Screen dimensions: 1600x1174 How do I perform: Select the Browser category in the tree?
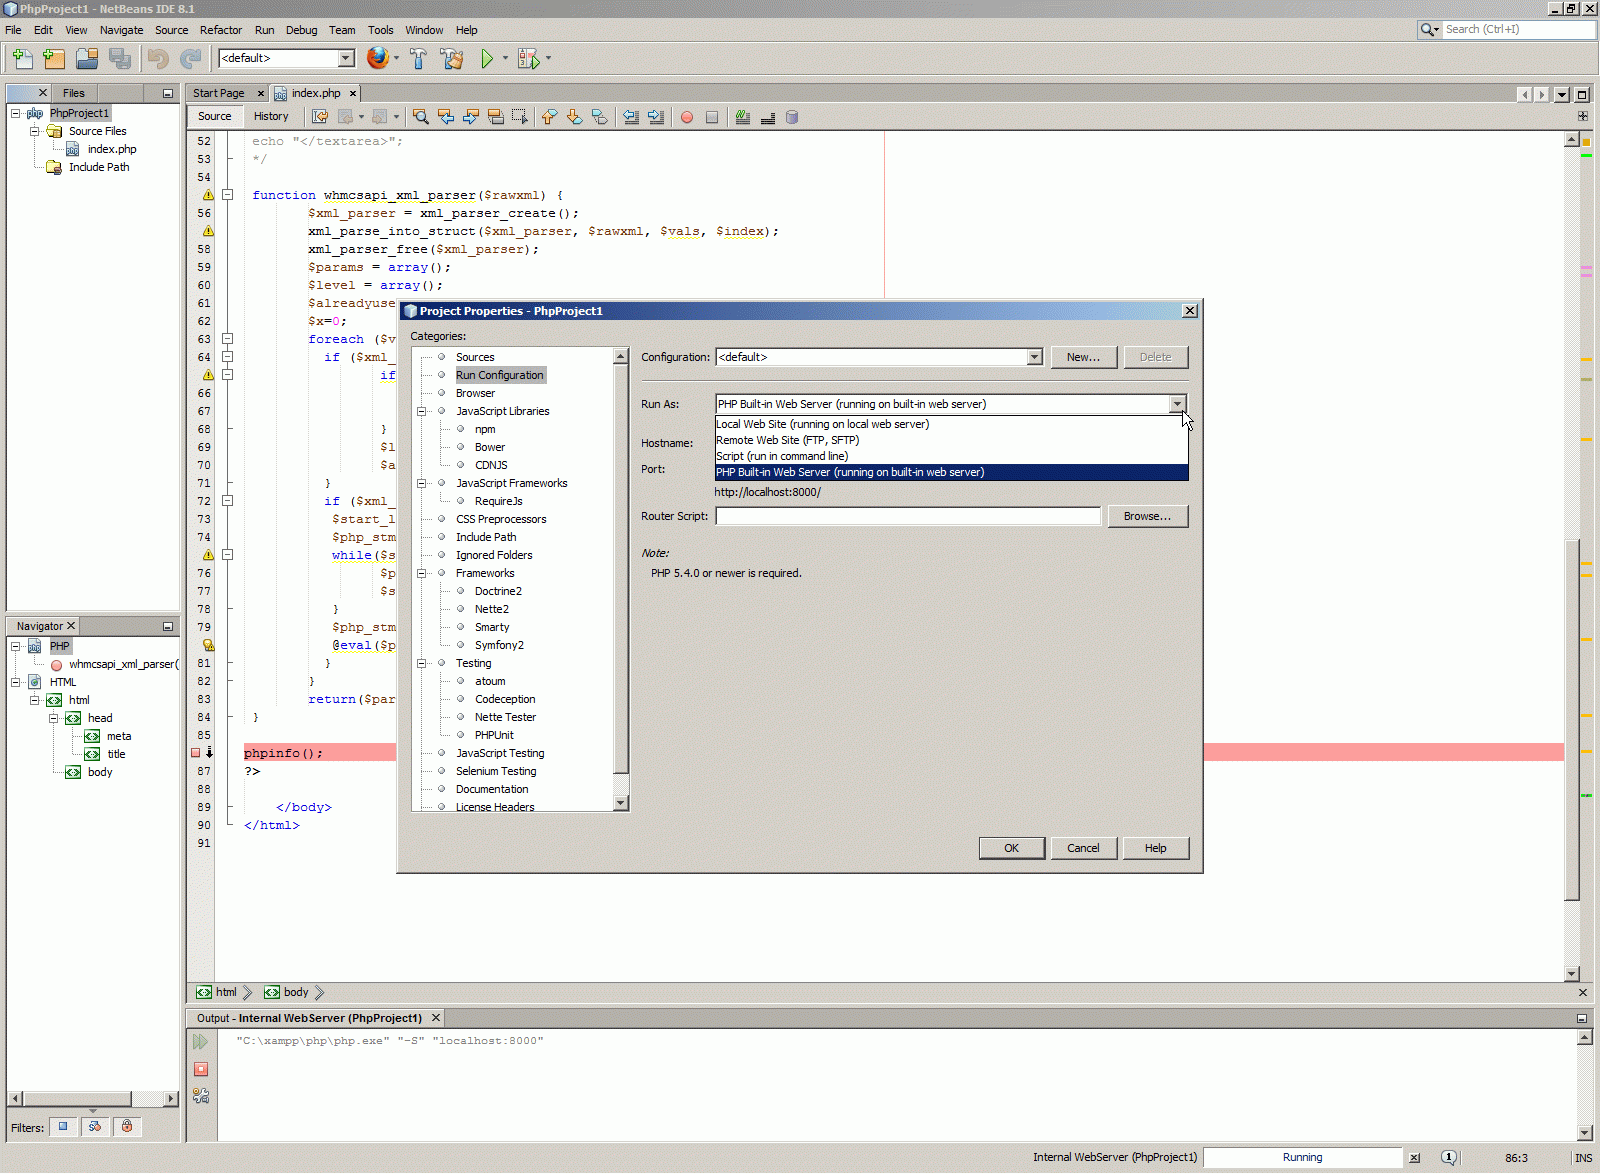click(x=475, y=393)
